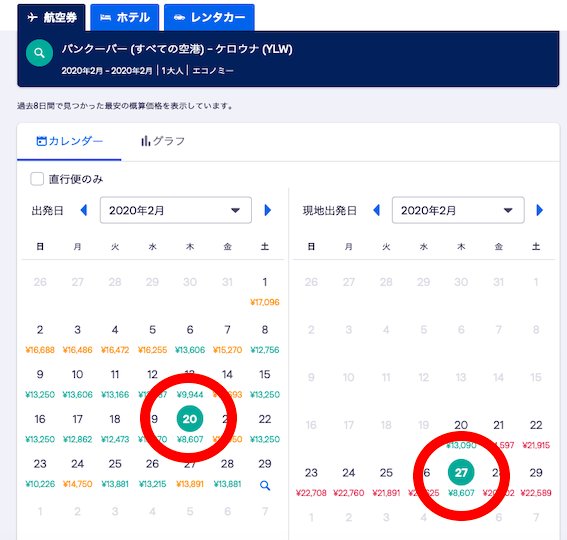Image resolution: width=567 pixels, height=540 pixels.
Task: Select the カレンダー calendar view tab
Action: point(69,141)
